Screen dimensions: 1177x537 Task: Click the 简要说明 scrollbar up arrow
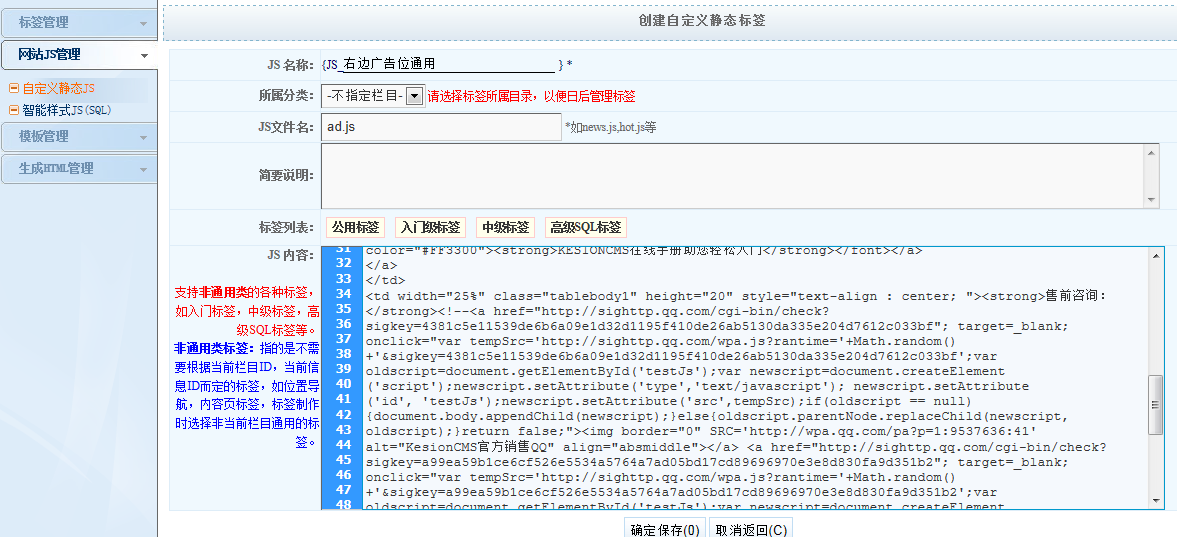[1152, 151]
